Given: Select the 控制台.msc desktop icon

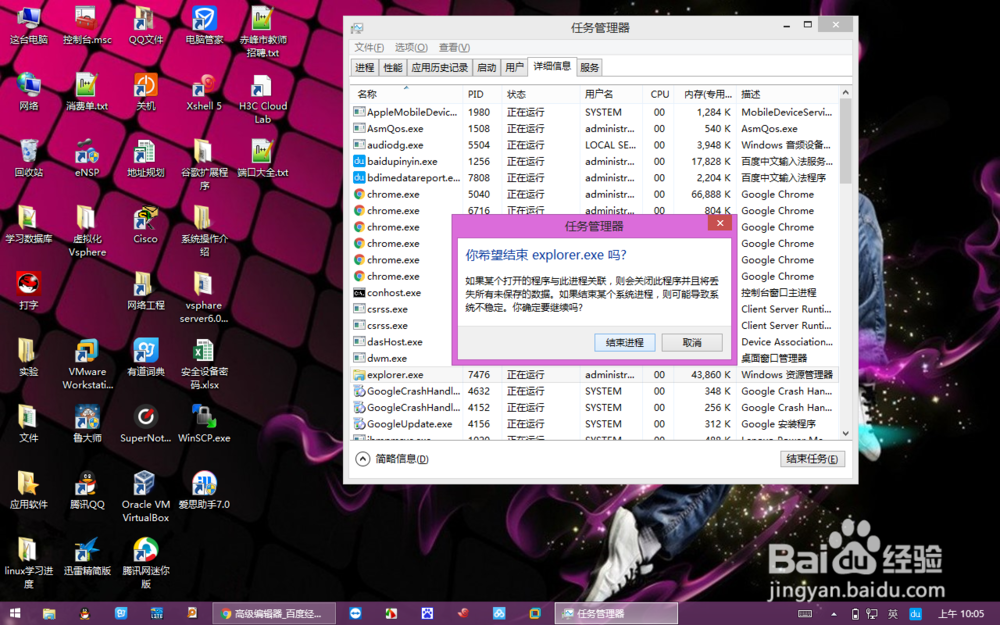Looking at the screenshot, I should [x=87, y=26].
